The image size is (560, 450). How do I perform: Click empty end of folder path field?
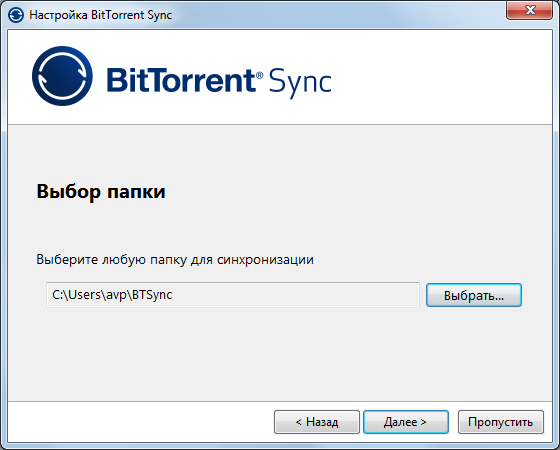click(321, 295)
